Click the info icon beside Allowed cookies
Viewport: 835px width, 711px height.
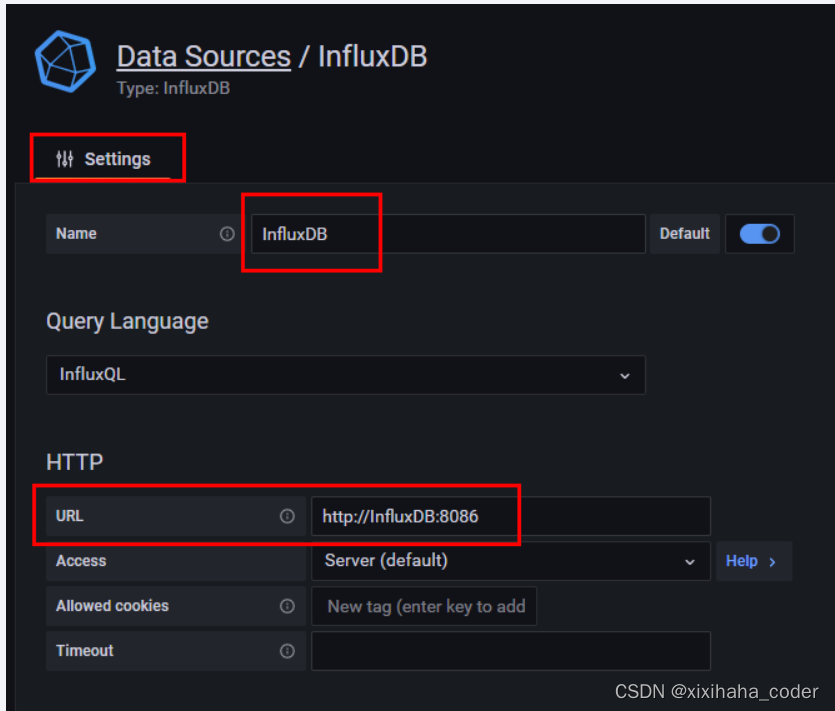coord(288,606)
